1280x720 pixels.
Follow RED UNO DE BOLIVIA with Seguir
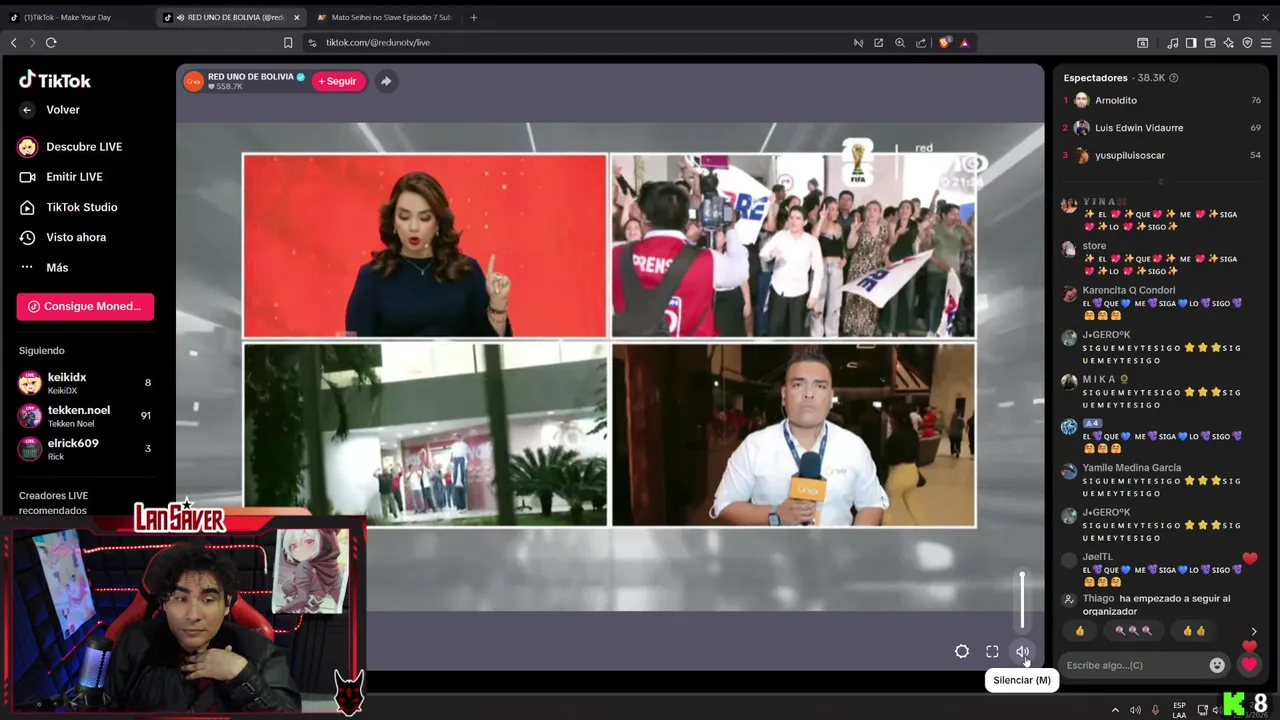click(338, 81)
